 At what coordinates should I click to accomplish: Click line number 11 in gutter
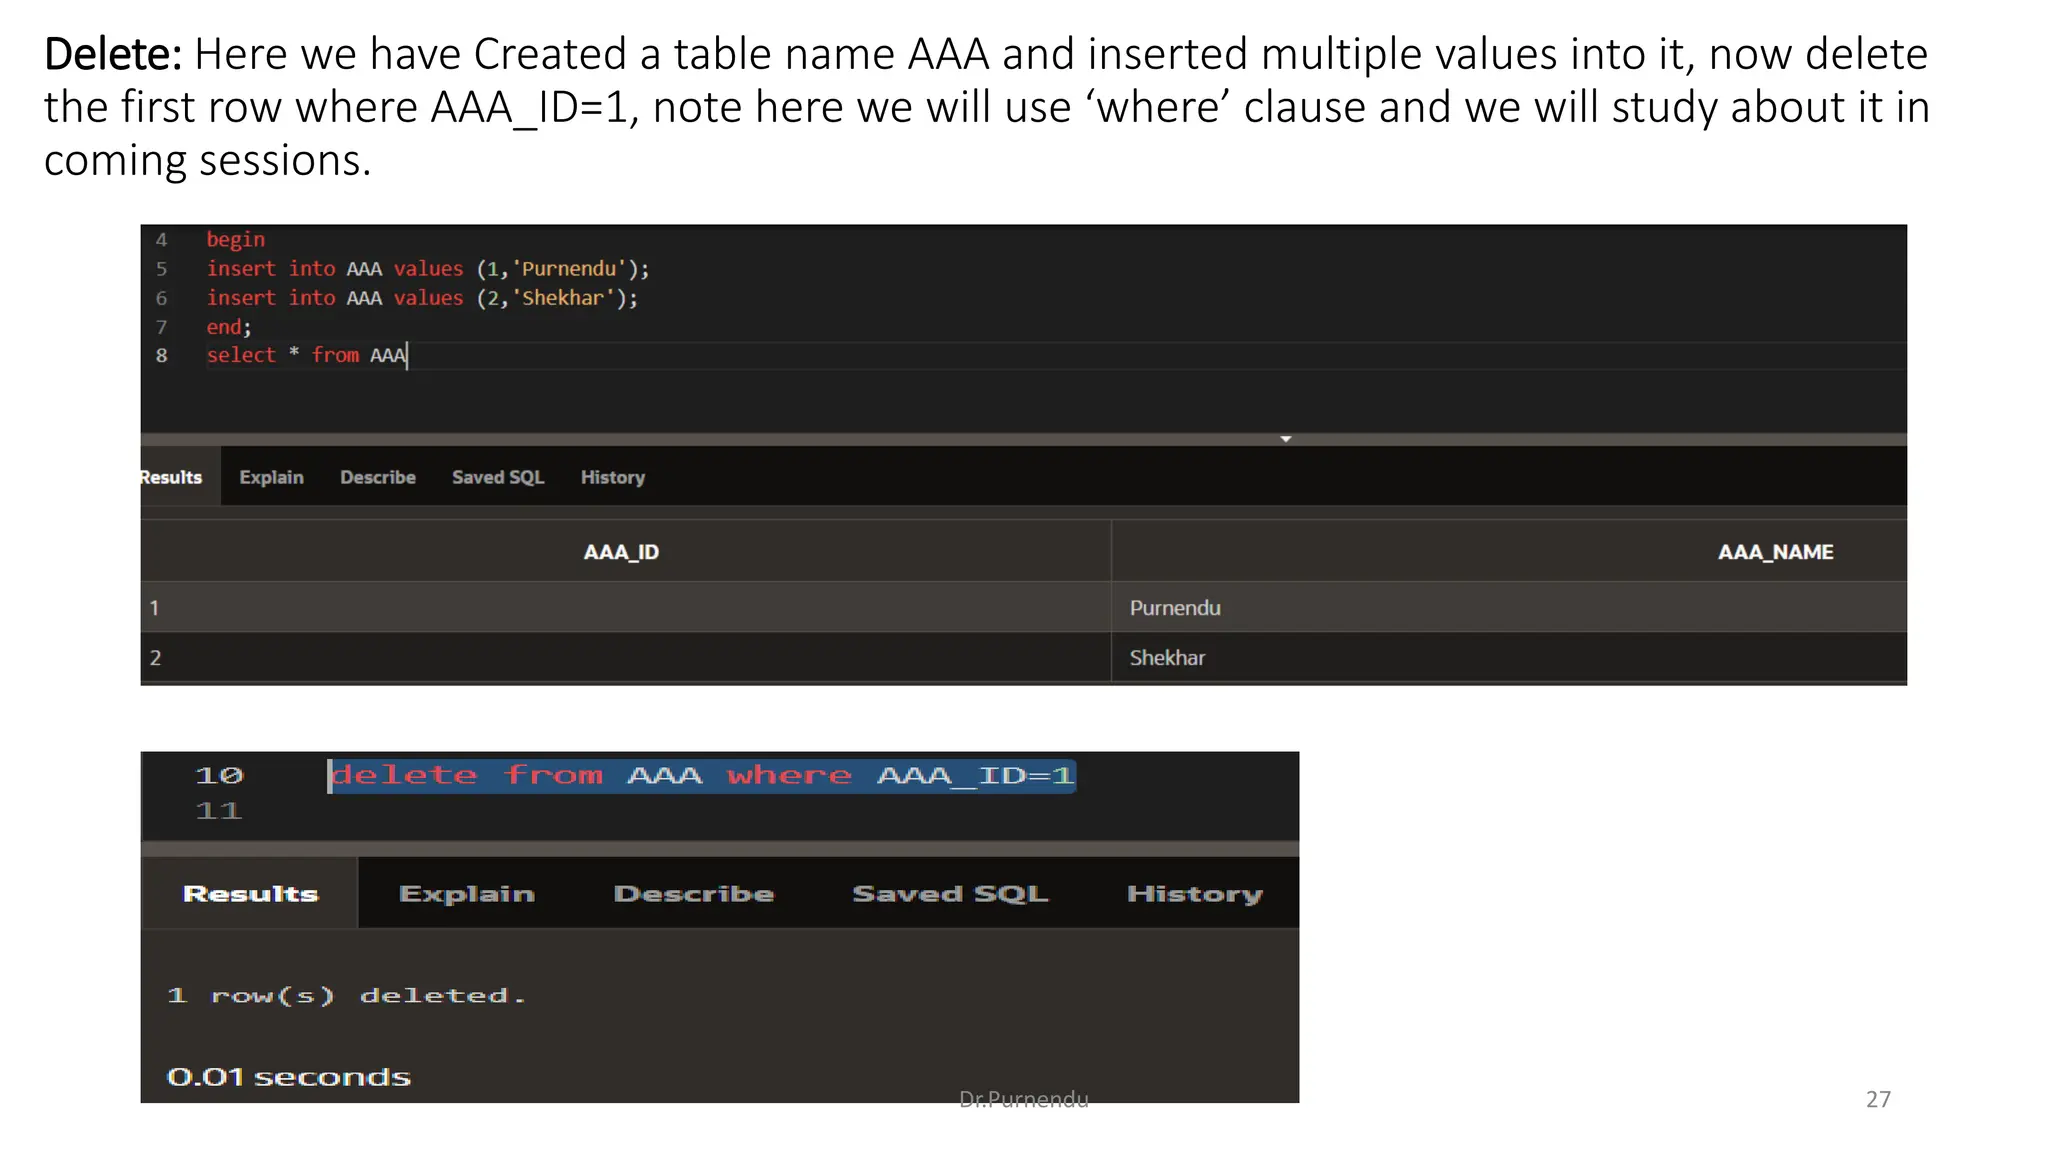click(219, 810)
